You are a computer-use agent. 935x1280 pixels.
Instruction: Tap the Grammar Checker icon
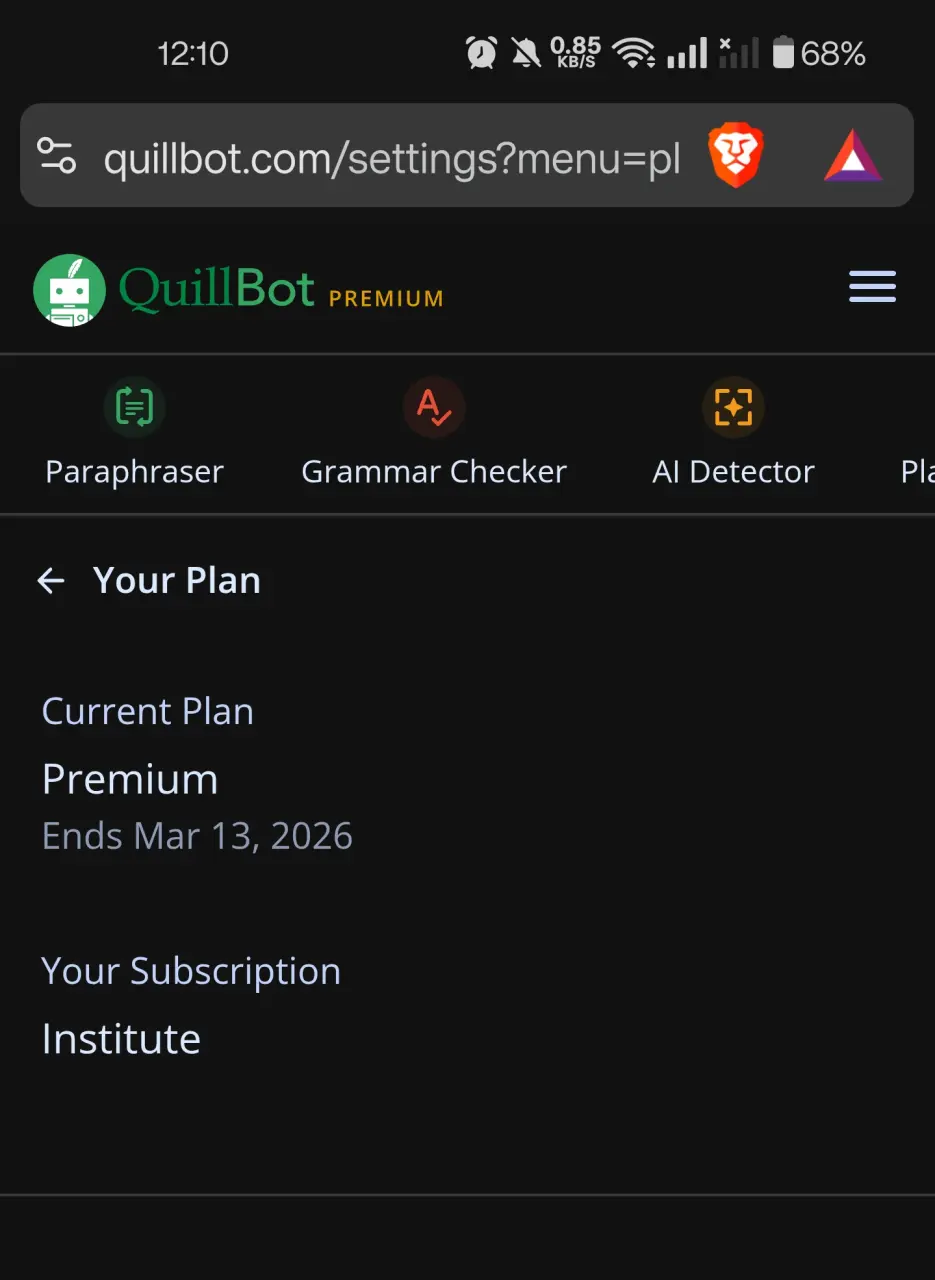point(434,408)
